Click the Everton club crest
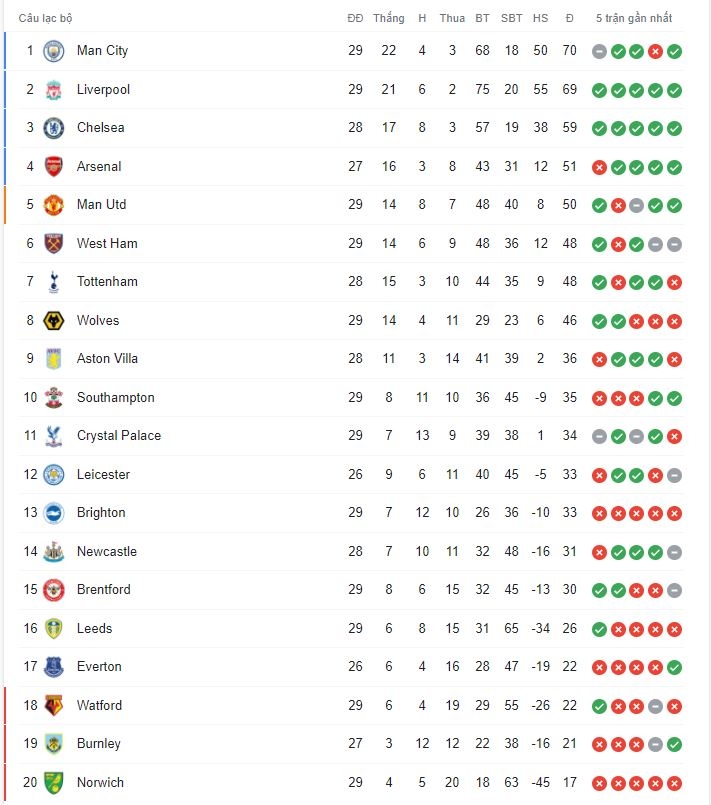 point(53,667)
